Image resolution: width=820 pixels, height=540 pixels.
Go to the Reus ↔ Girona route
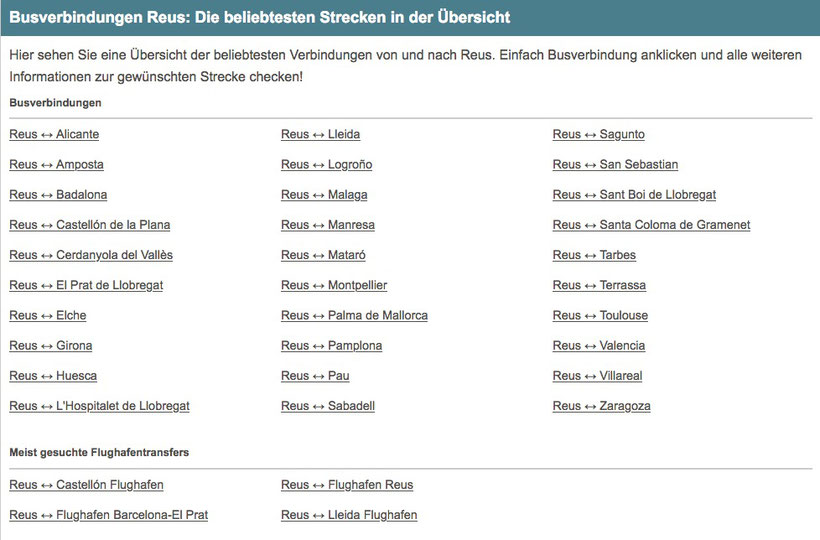pyautogui.click(x=51, y=345)
